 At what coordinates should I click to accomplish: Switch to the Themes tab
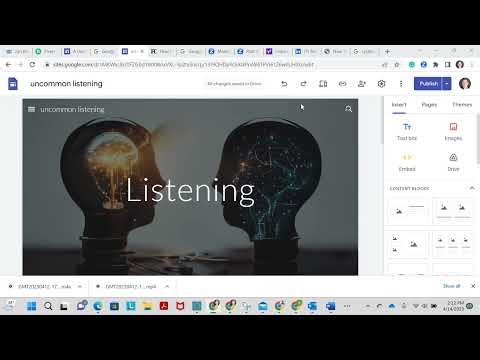(x=462, y=105)
